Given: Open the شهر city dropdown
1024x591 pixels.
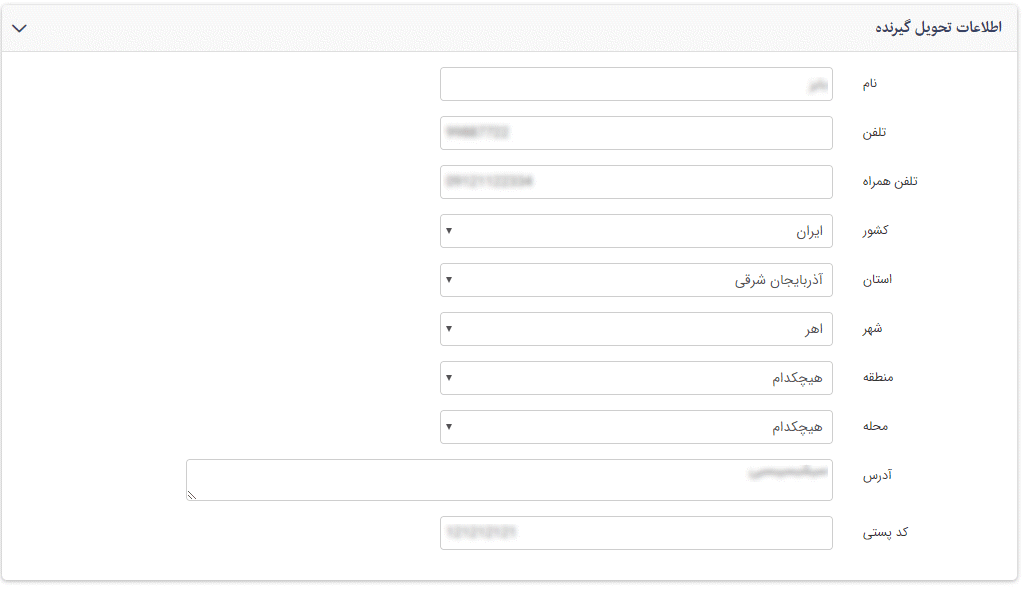Looking at the screenshot, I should coord(636,329).
